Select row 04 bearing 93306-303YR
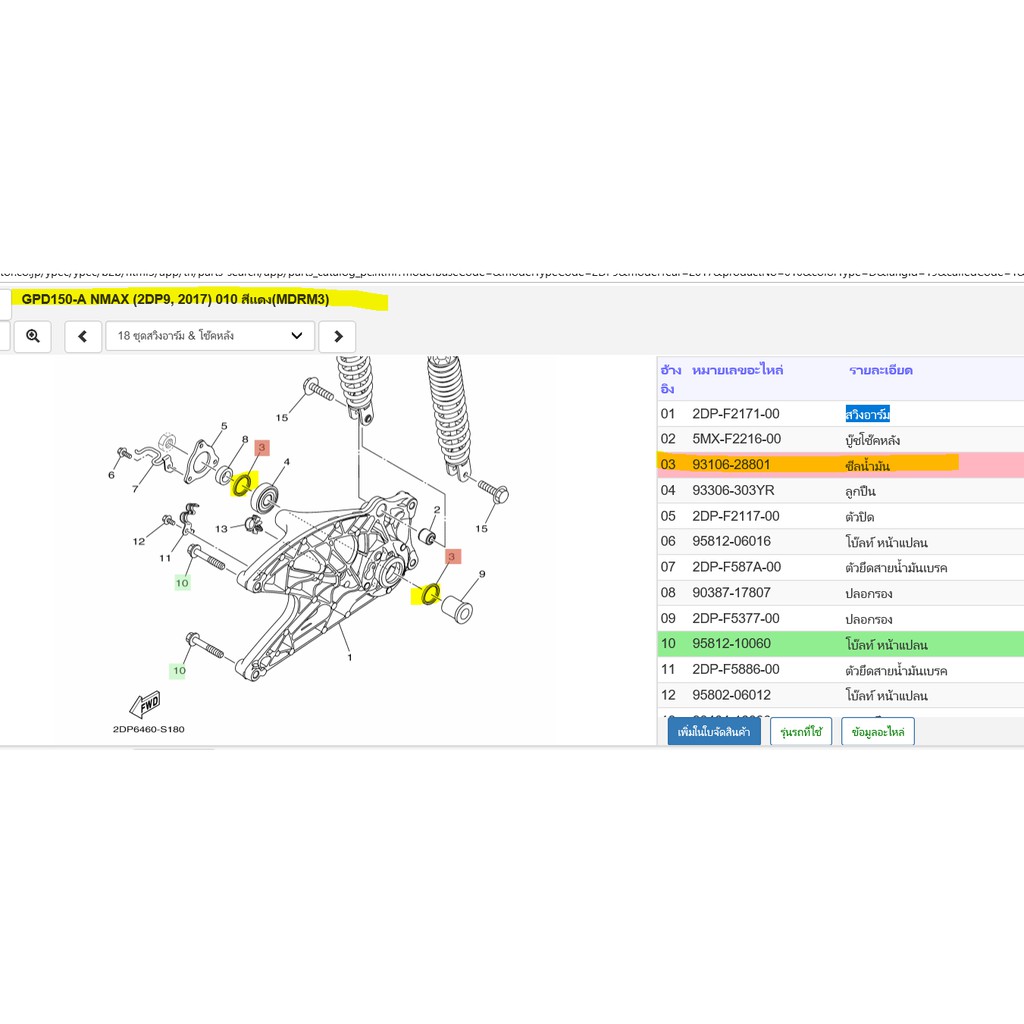 pos(840,490)
